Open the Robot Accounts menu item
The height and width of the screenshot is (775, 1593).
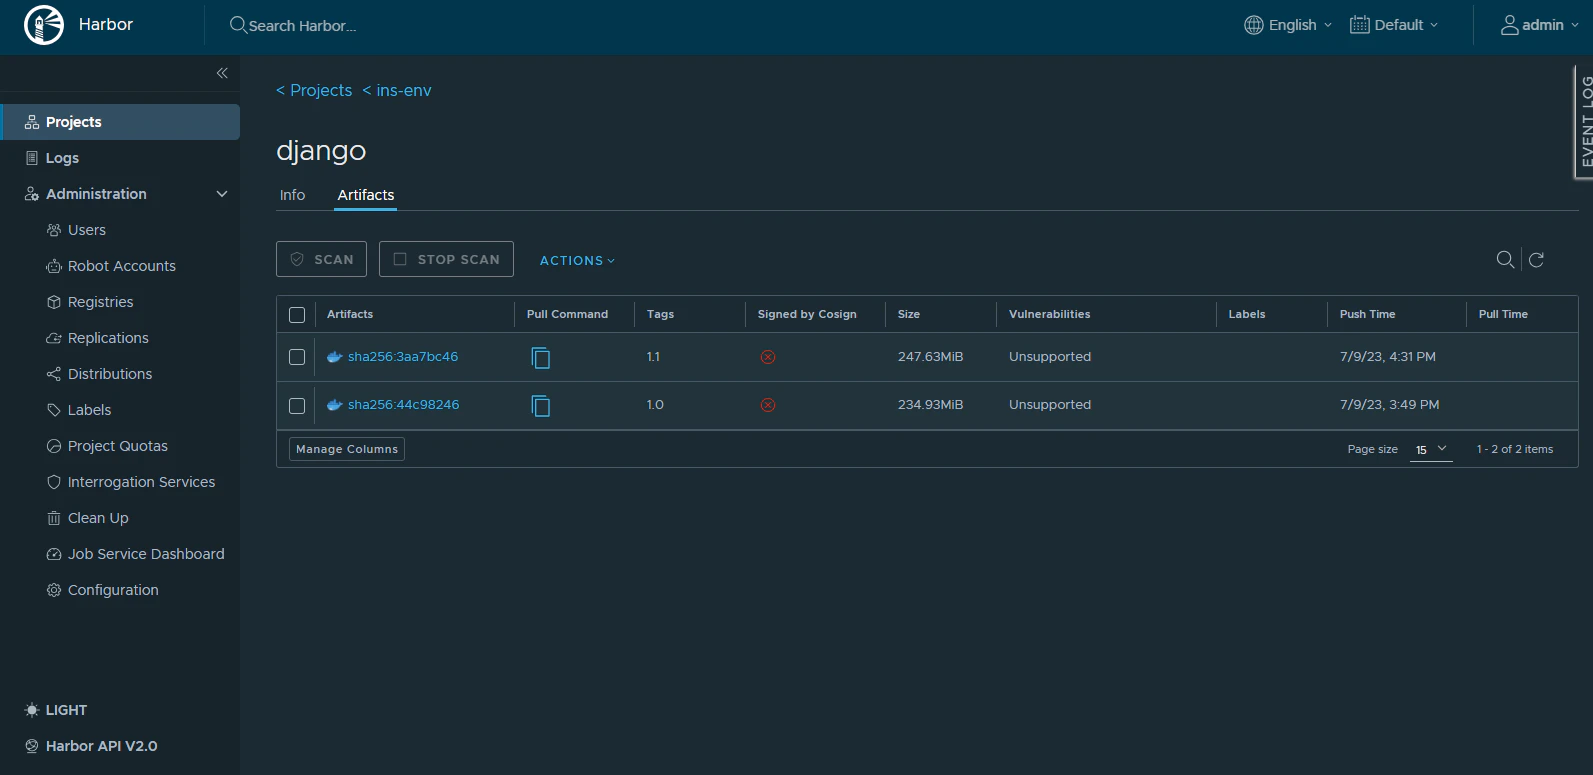coord(120,266)
